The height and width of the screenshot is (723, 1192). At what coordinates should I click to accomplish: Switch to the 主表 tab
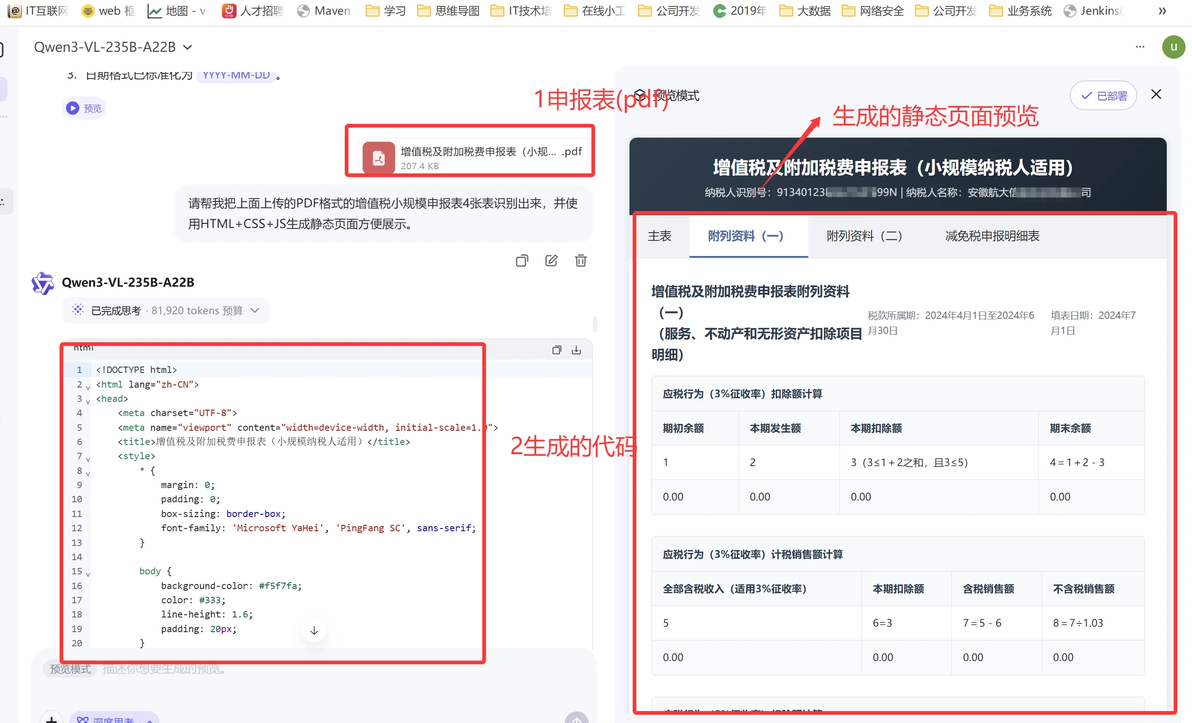point(660,236)
